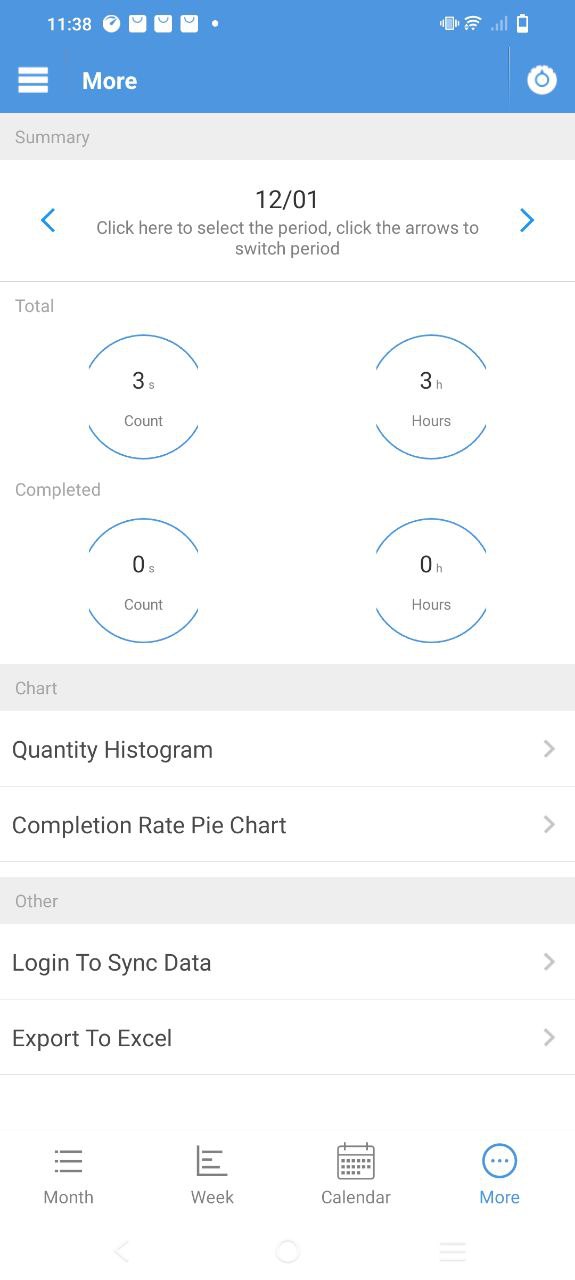
Task: Tap the More ellipsis icon
Action: pos(499,1161)
